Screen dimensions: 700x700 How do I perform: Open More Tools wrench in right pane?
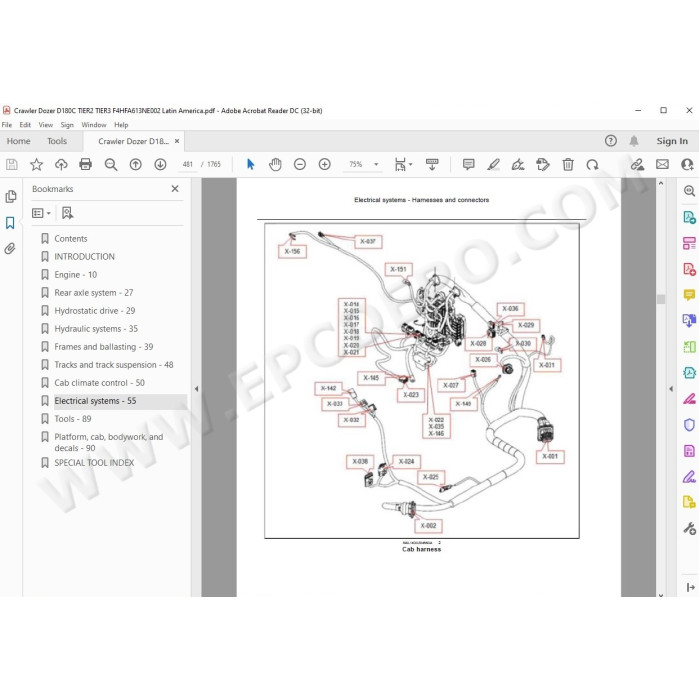tap(689, 529)
